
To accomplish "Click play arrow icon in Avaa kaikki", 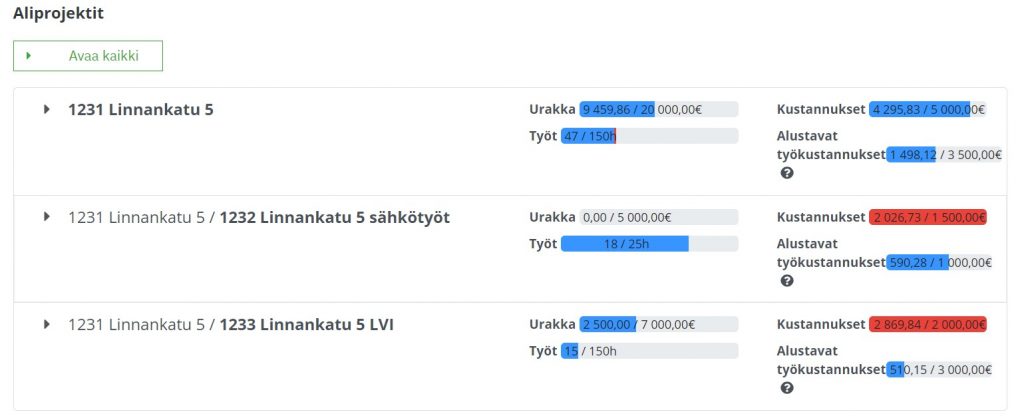I will (29, 56).
